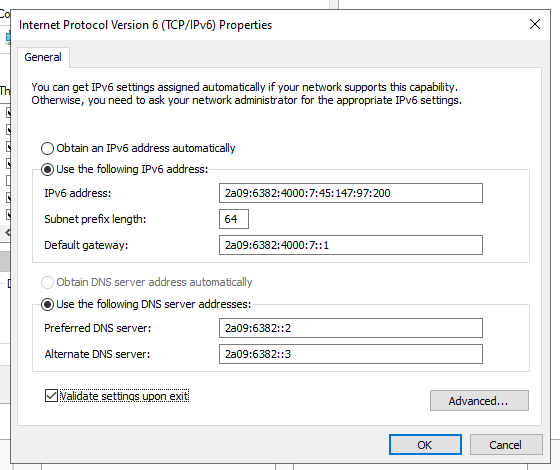Switch to the General tab
This screenshot has height=470, width=560.
43,57
